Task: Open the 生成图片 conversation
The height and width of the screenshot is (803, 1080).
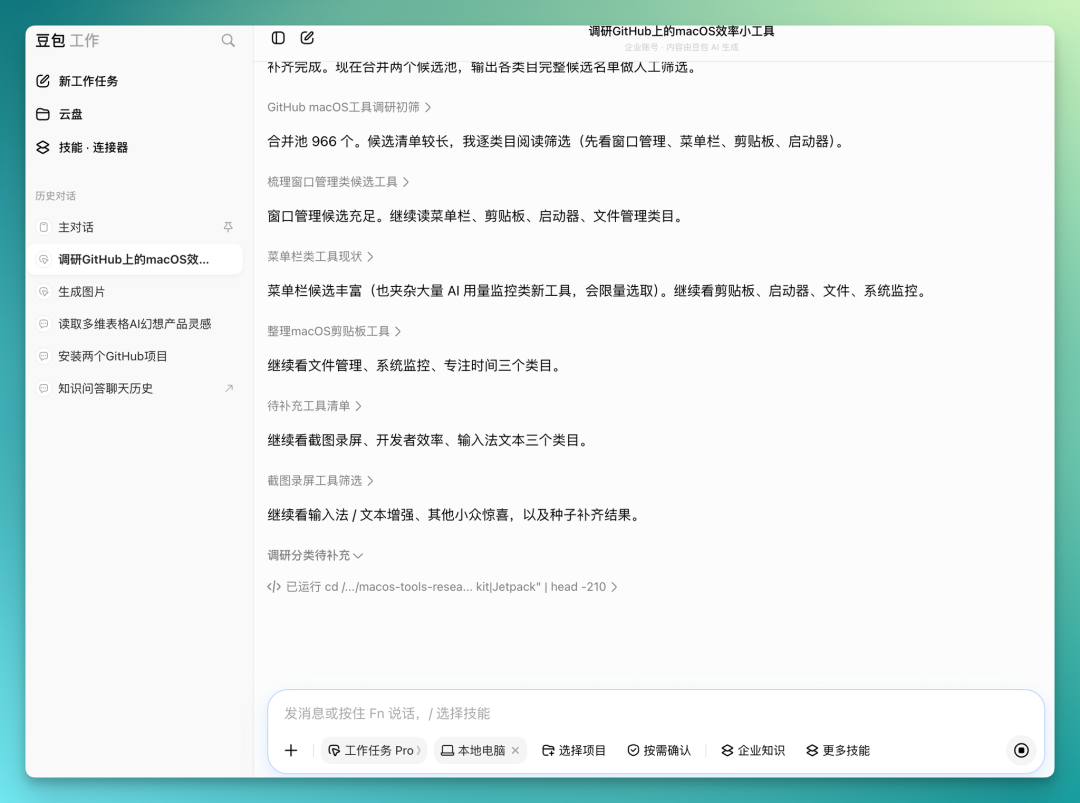Action: point(136,291)
